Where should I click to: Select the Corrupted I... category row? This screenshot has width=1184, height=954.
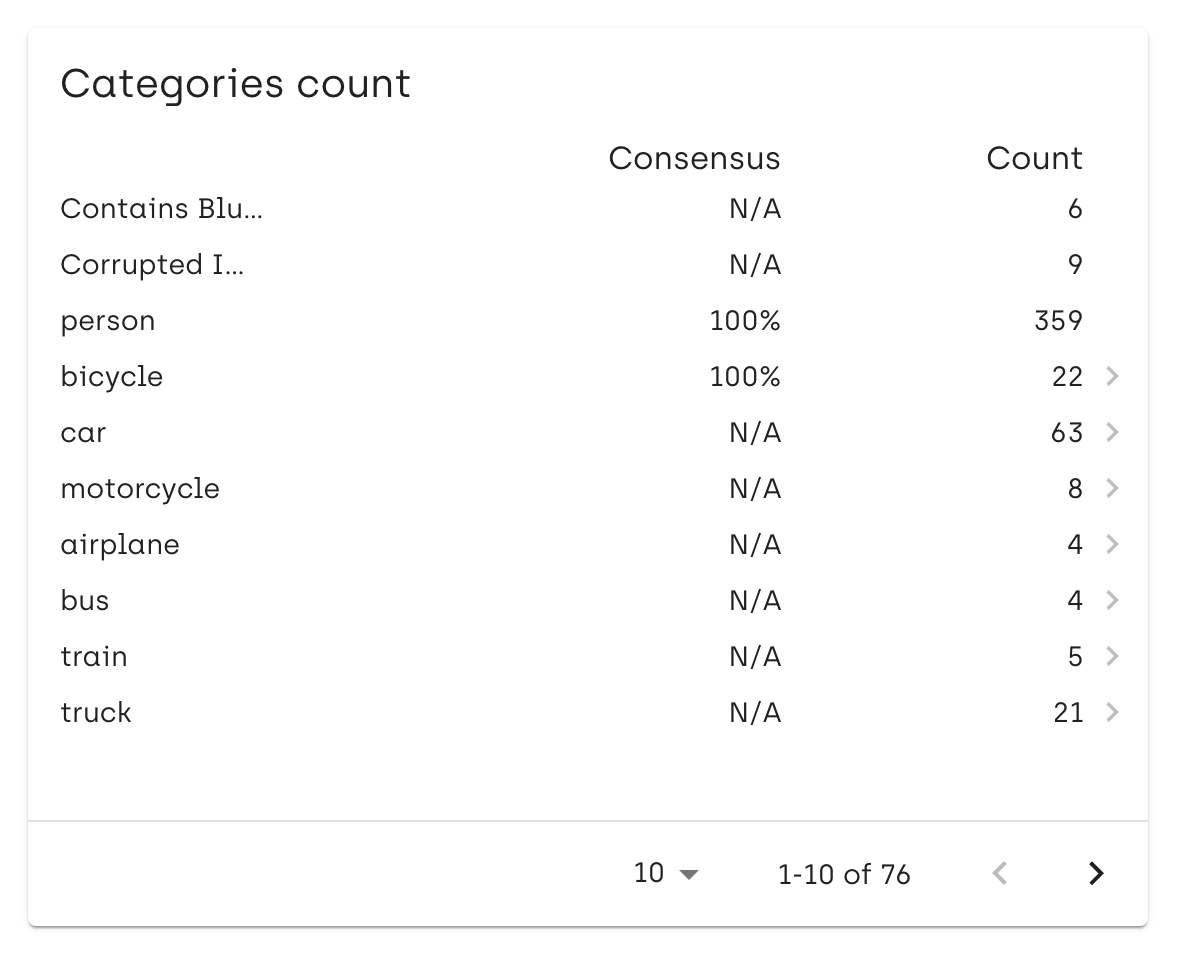(589, 264)
